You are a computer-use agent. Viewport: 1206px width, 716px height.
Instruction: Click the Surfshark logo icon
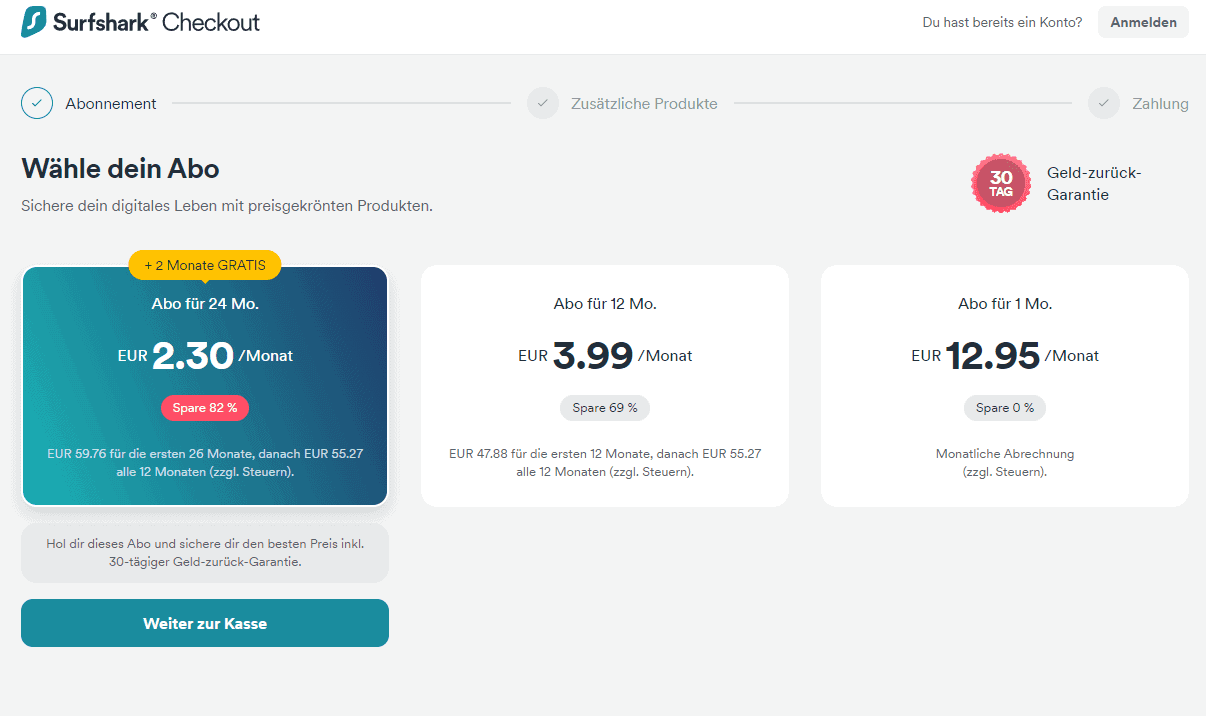pyautogui.click(x=35, y=22)
